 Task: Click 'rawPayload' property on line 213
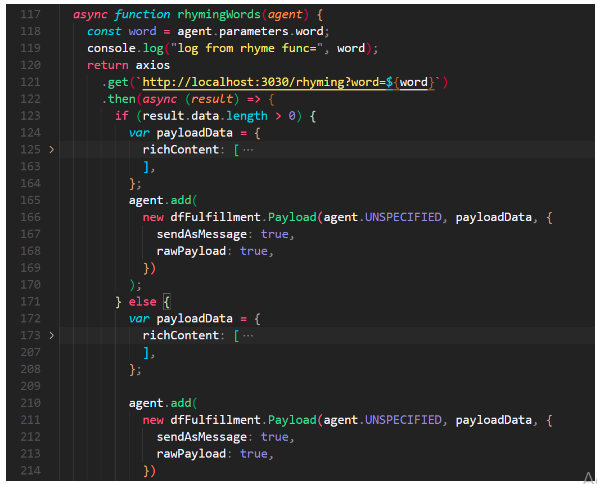192,454
